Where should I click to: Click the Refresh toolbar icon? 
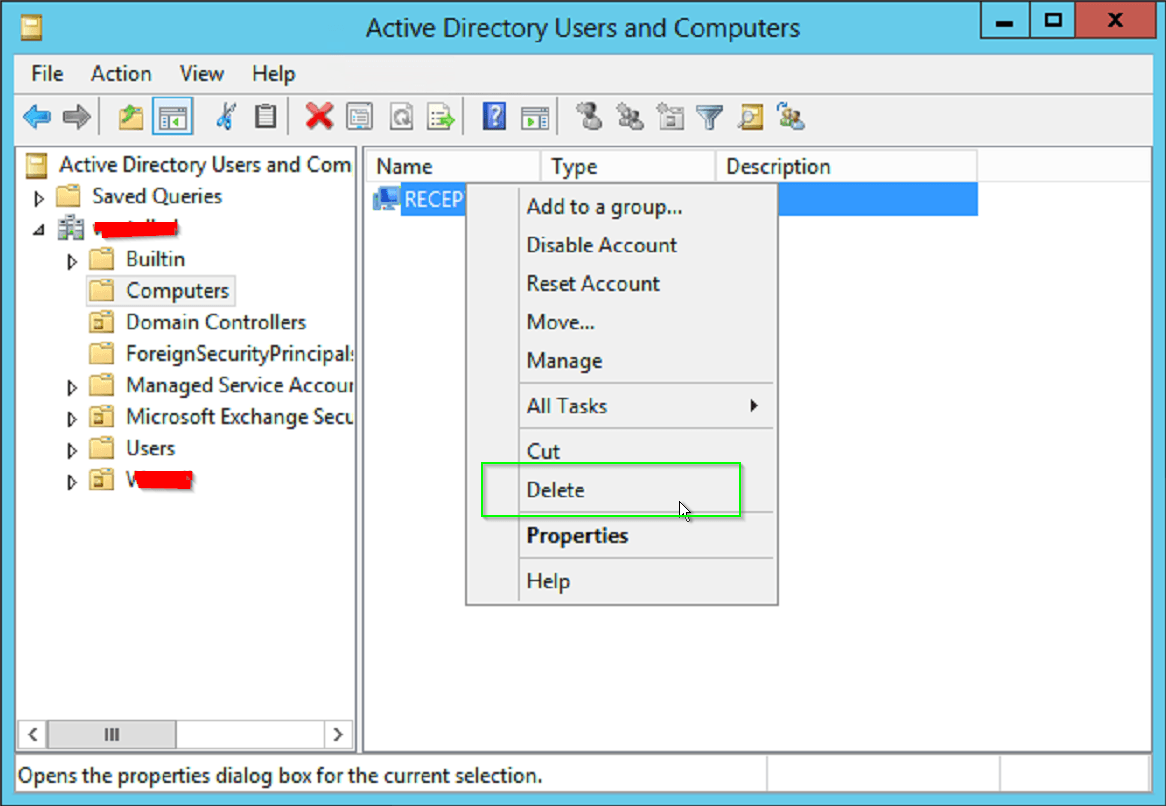click(x=401, y=118)
